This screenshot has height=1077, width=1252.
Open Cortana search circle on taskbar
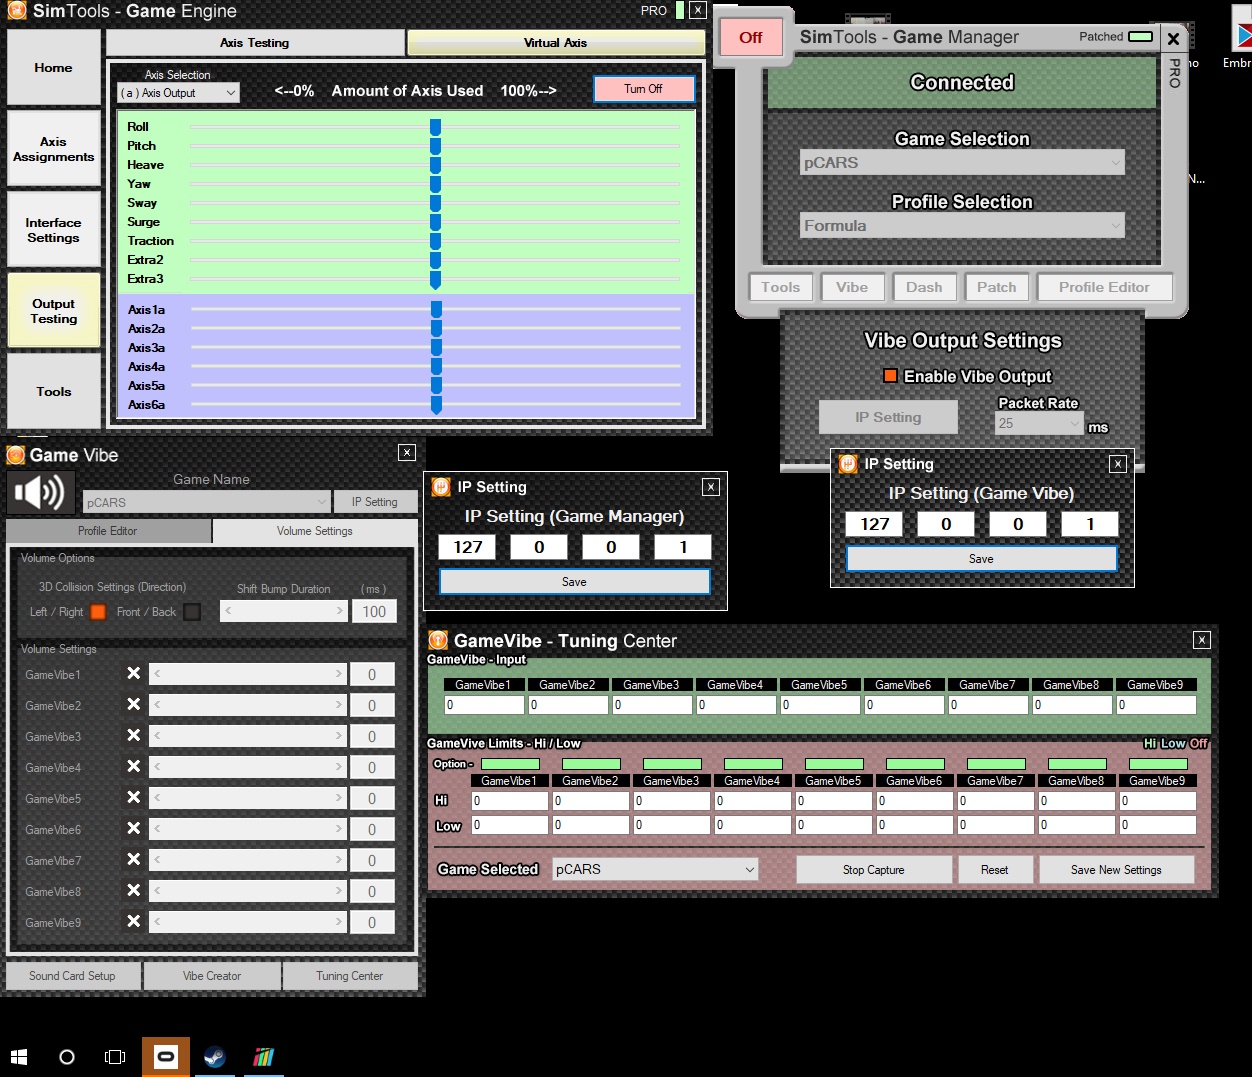click(x=67, y=1057)
